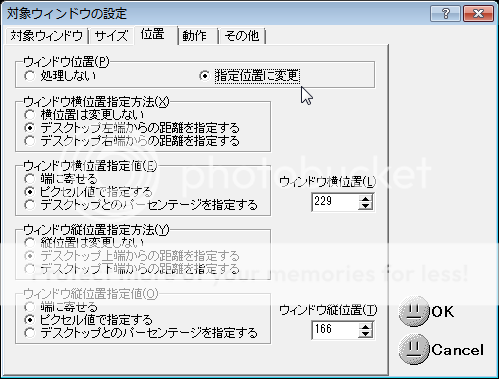Select ピクセル値で指定する under 横位置指定値
499x379 pixels.
88,192
